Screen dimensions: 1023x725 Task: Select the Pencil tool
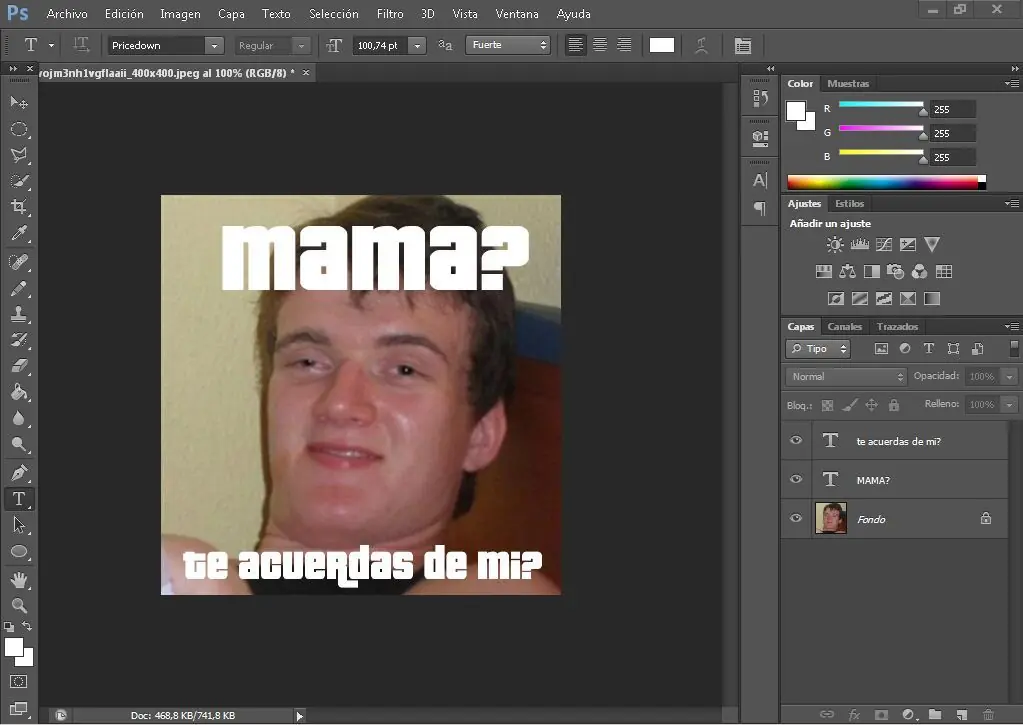(19, 288)
